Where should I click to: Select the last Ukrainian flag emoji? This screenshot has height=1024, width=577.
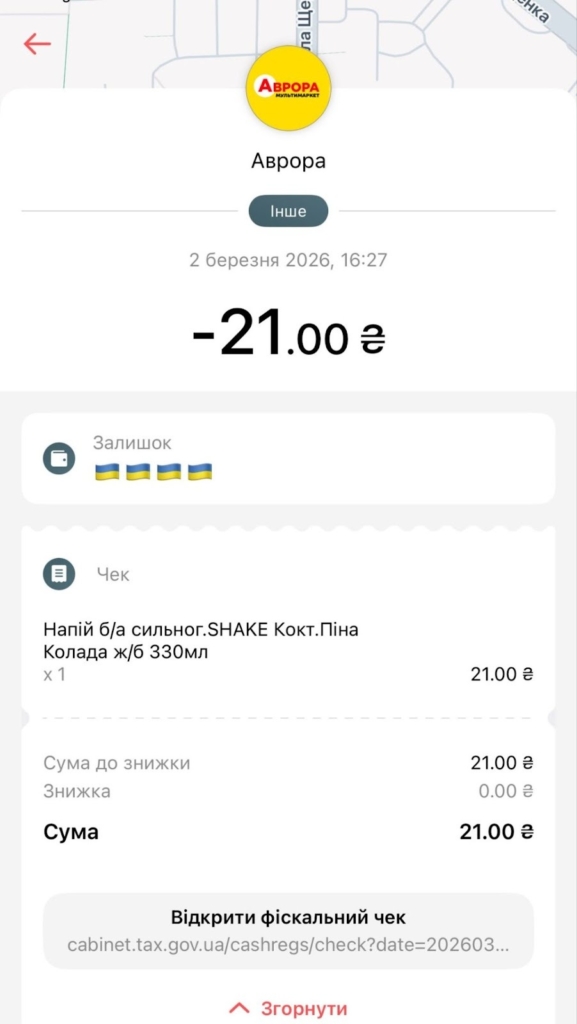[196, 472]
